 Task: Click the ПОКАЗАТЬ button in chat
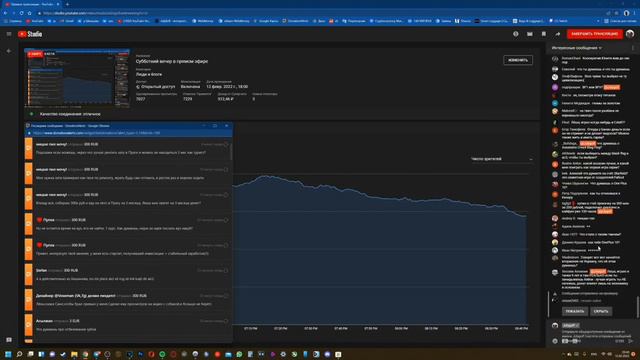pos(575,311)
